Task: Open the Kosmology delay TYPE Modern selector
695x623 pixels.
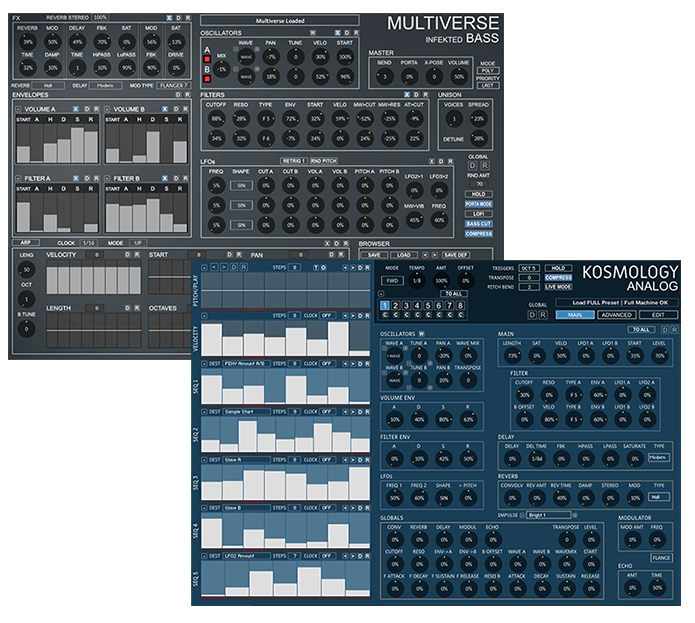Action: [x=657, y=457]
